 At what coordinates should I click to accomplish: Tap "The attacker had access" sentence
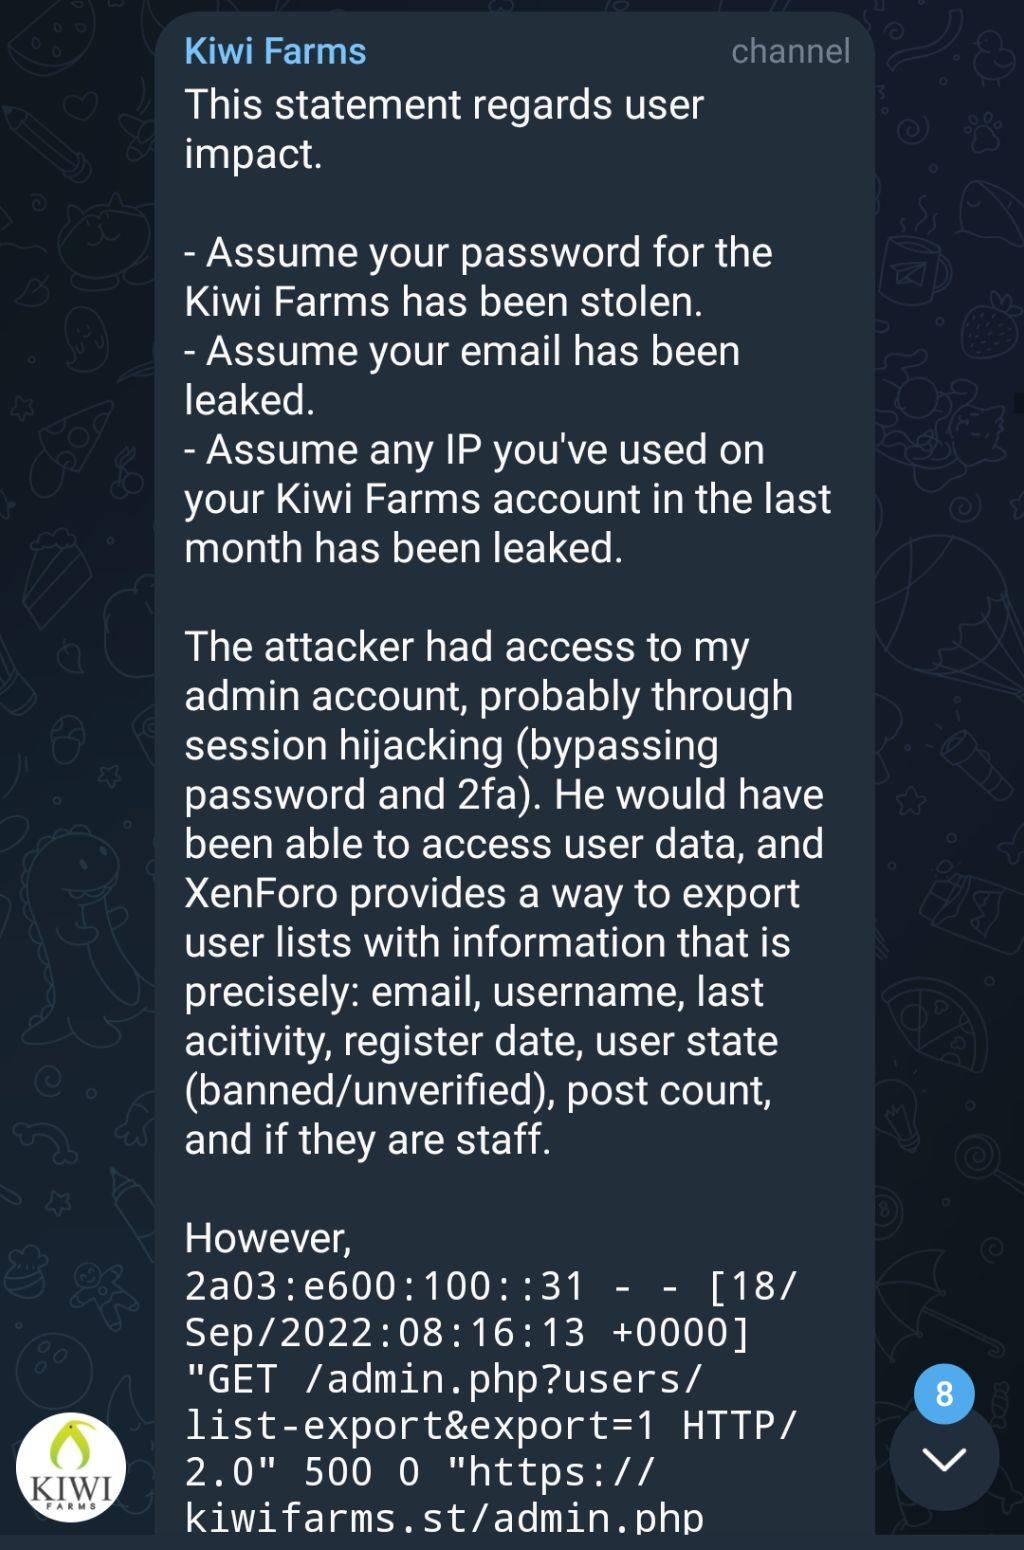466,647
